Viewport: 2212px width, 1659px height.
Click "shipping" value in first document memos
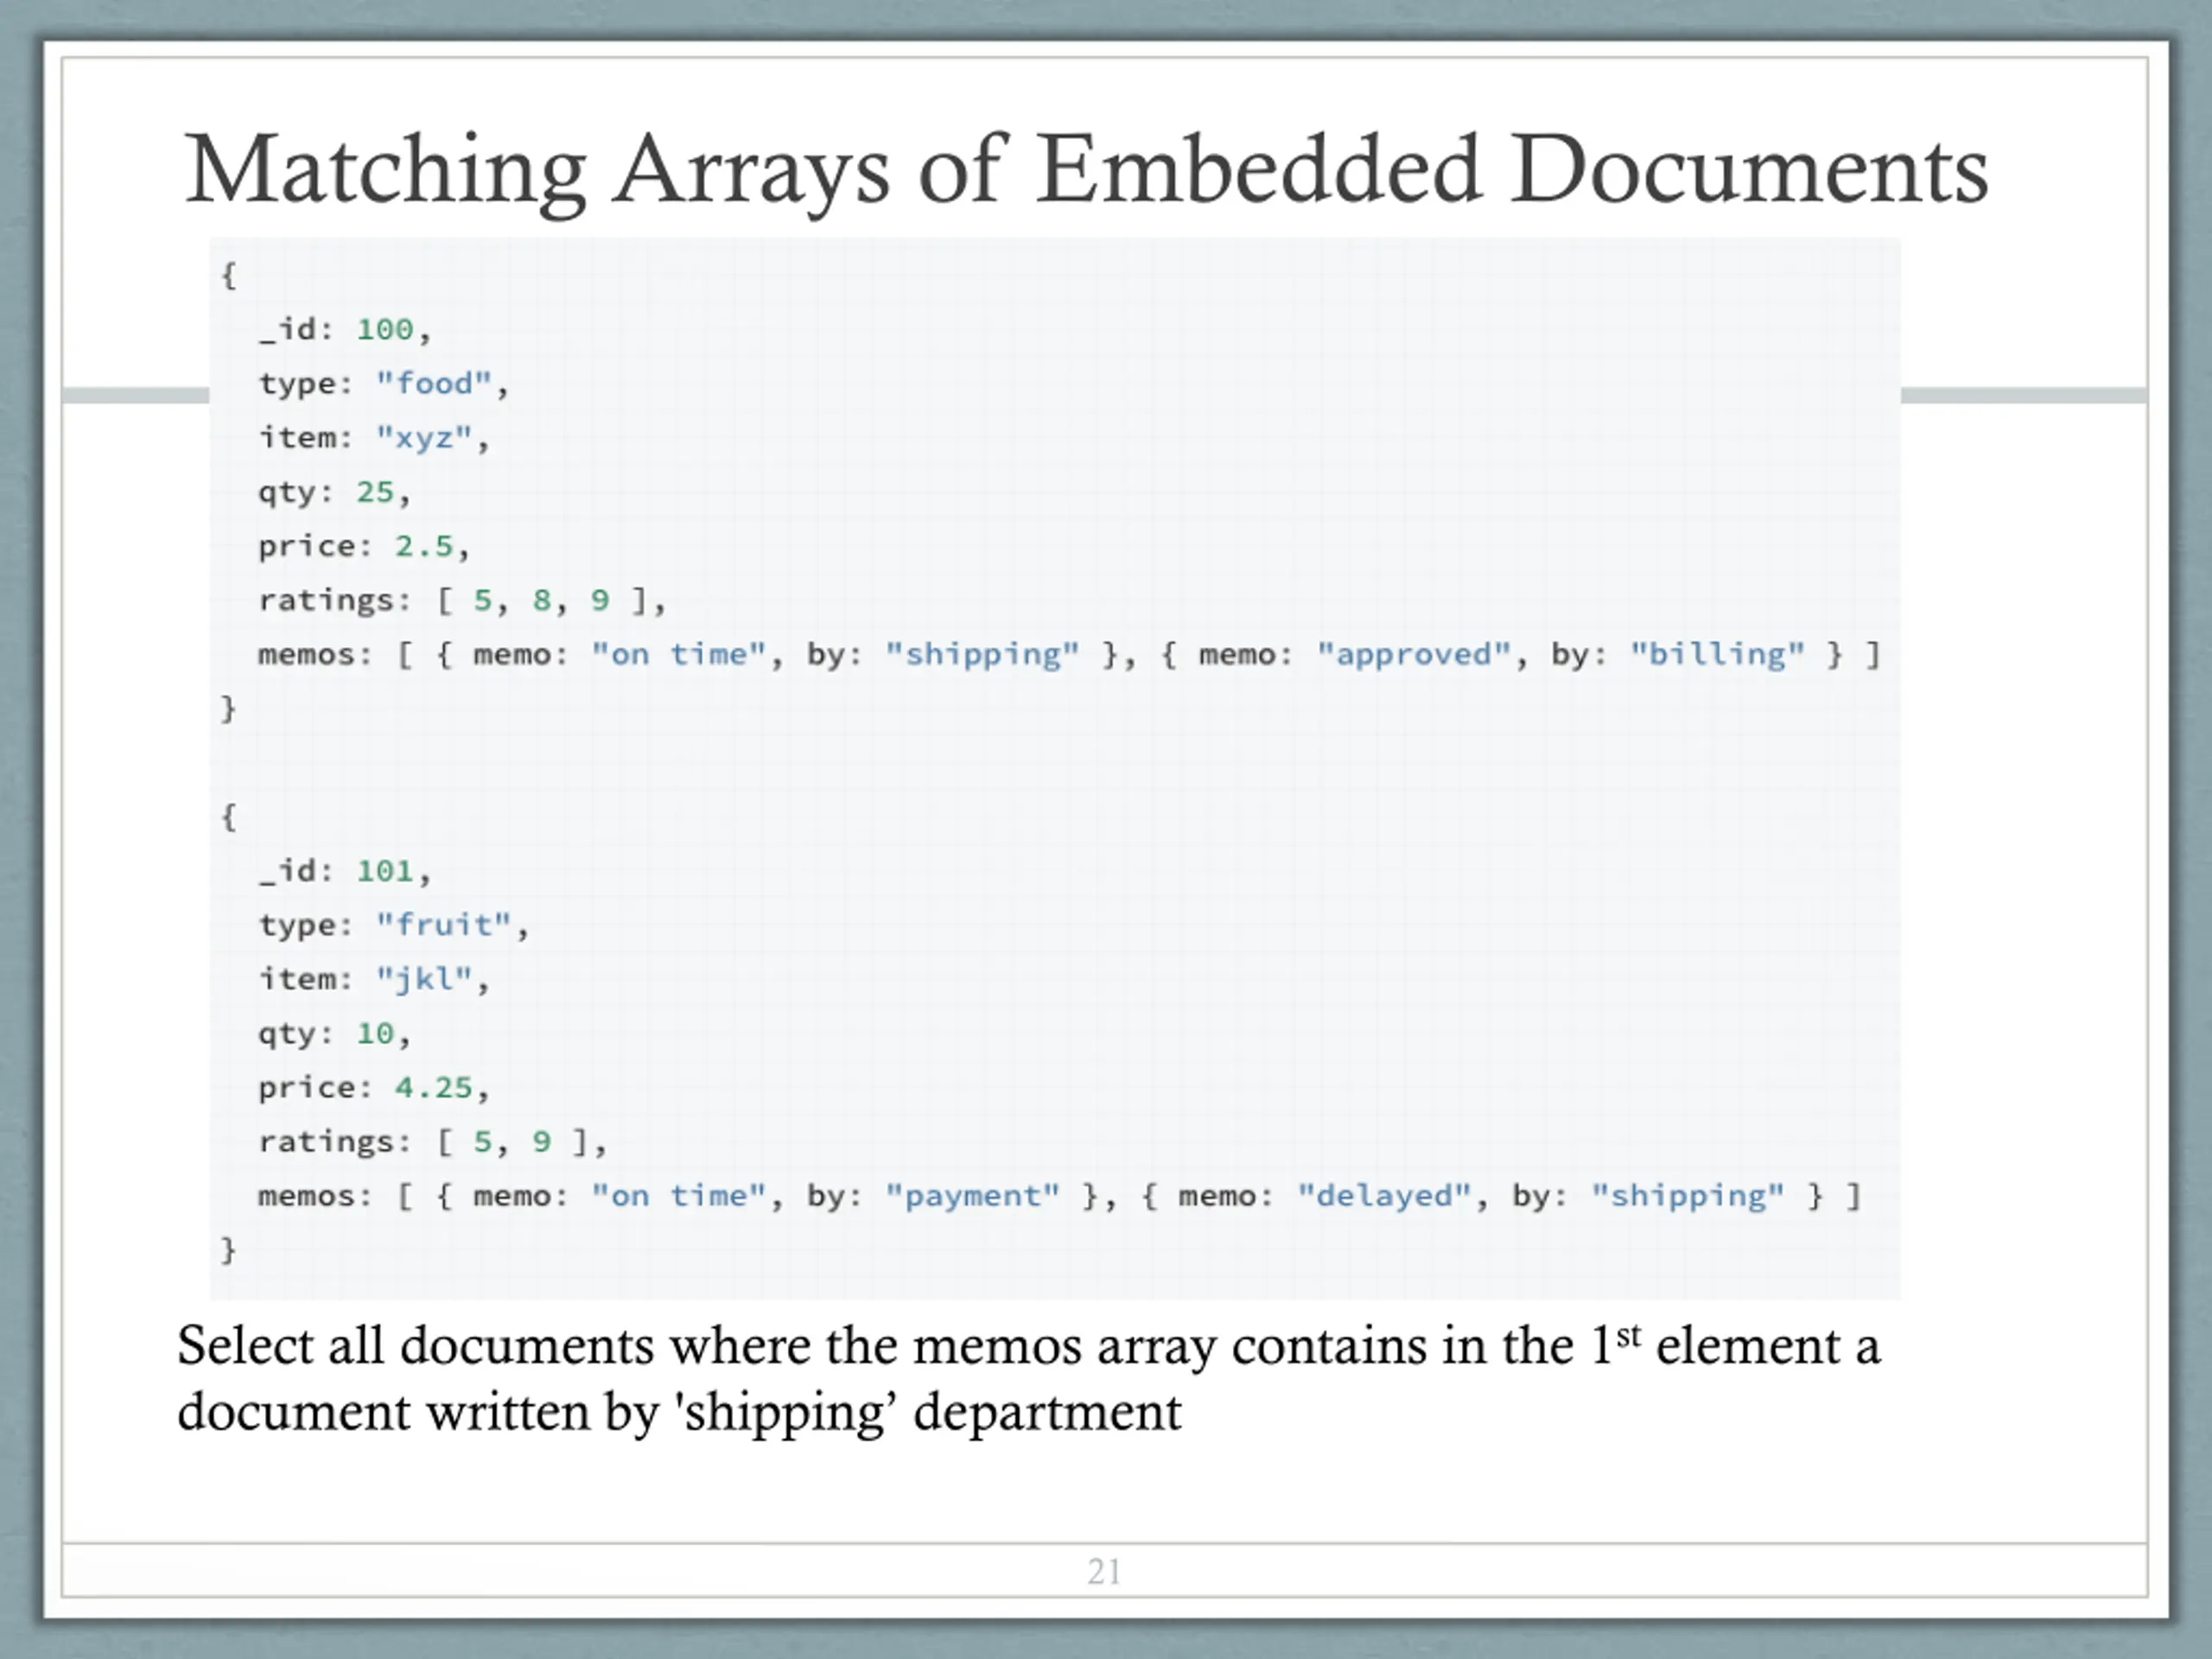point(982,654)
